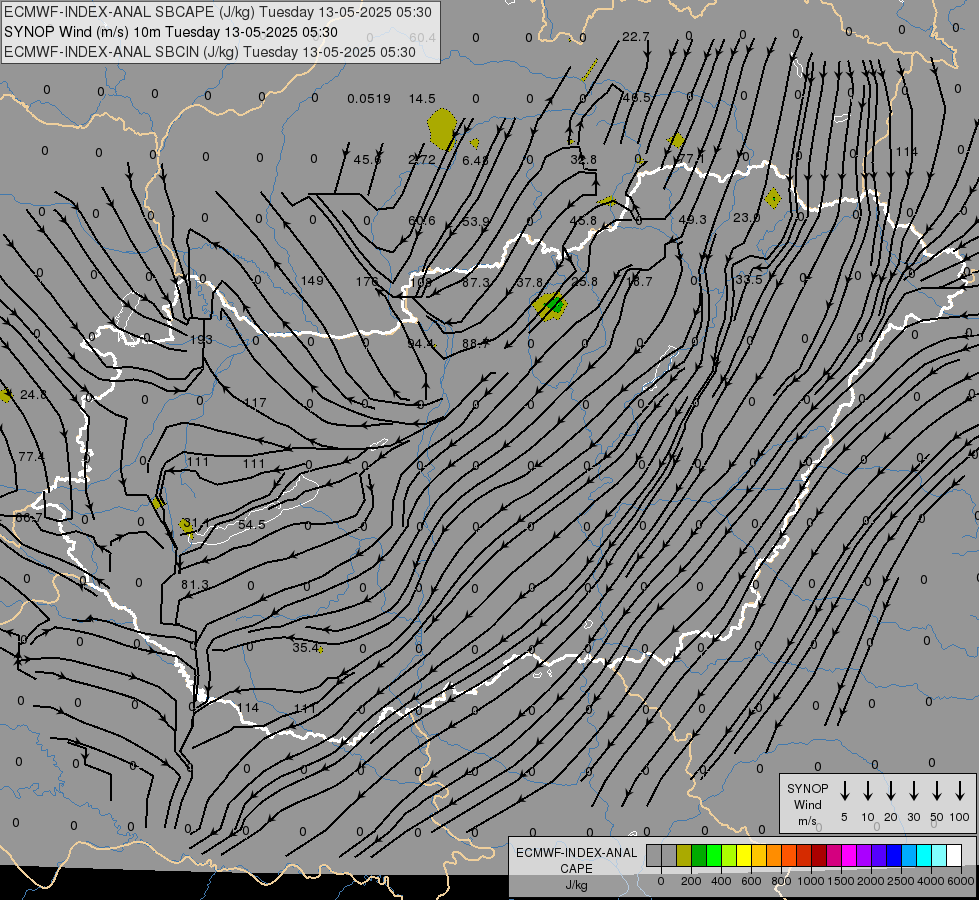Click the map value 49.3

coord(692,220)
